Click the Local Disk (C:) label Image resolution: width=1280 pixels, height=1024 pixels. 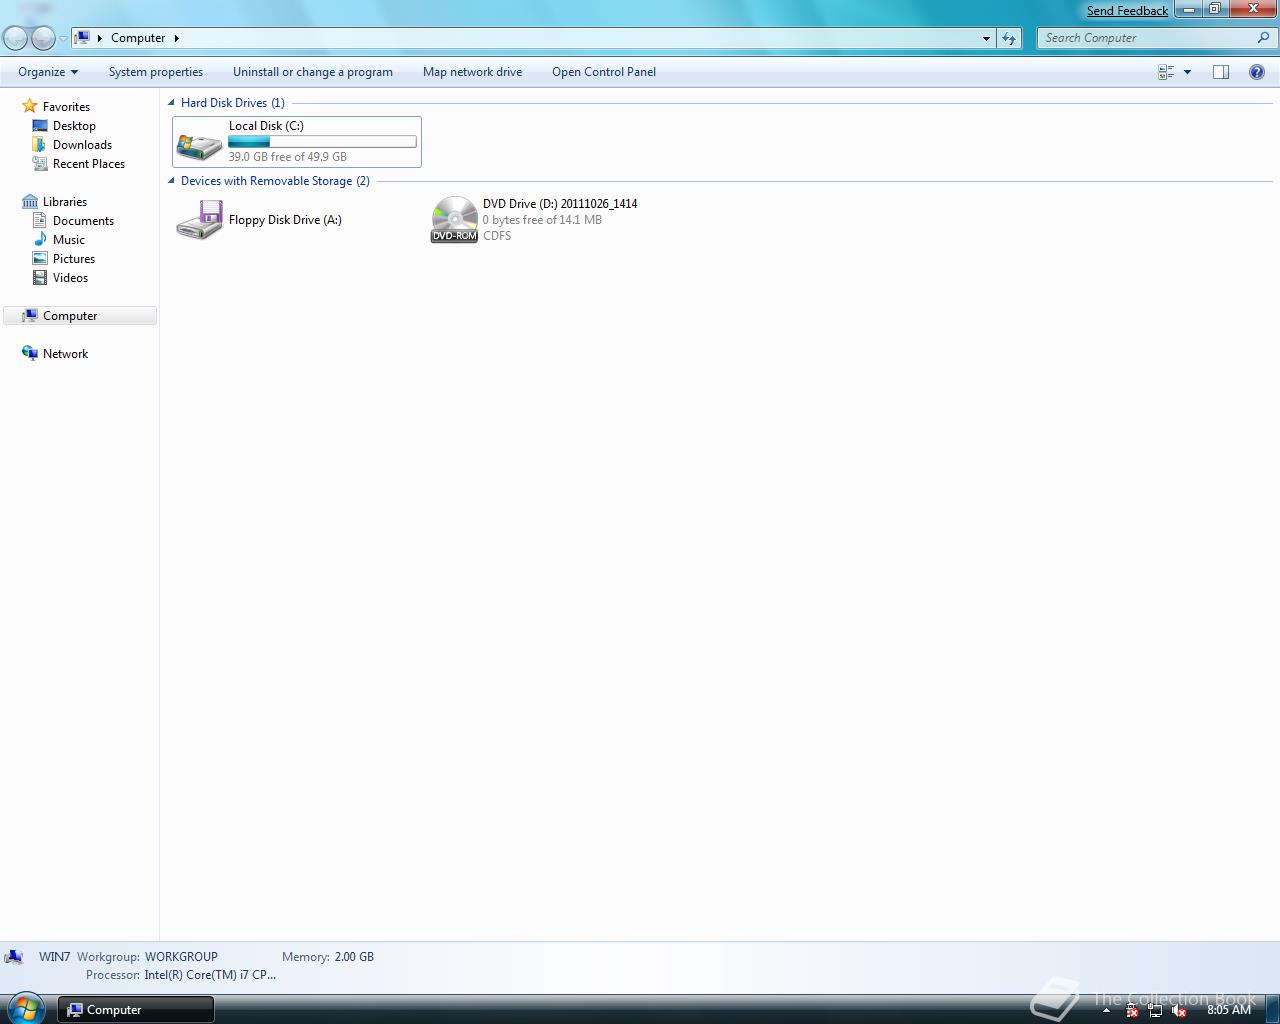(266, 126)
